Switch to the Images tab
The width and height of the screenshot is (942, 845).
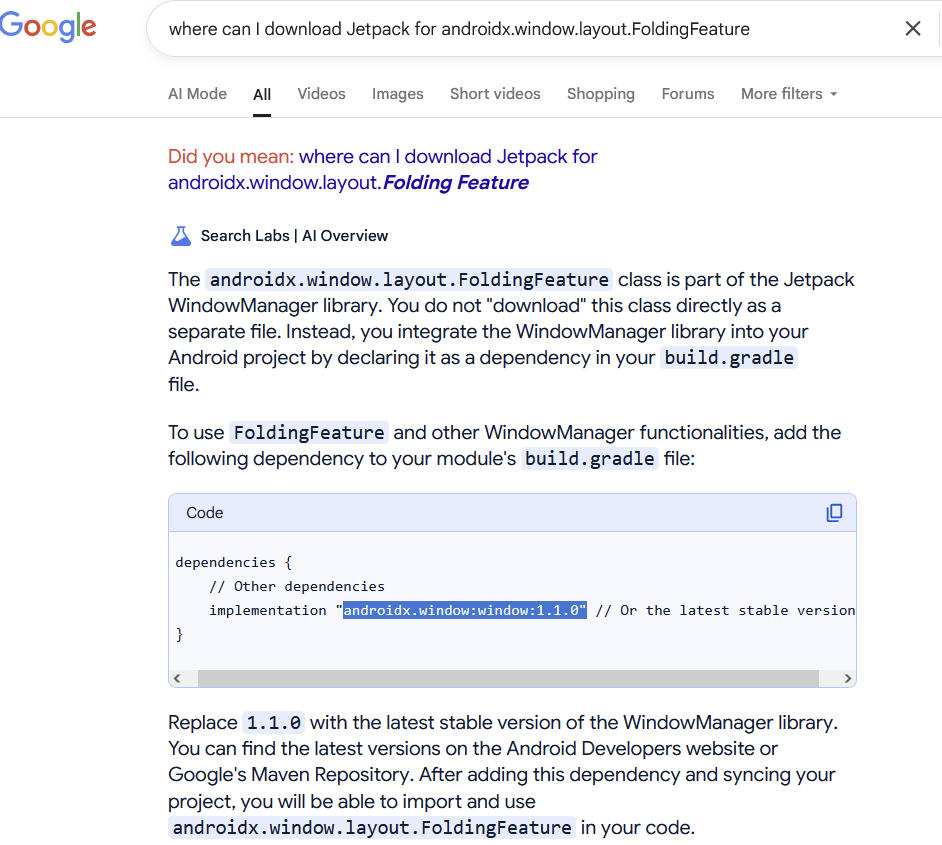[x=397, y=94]
